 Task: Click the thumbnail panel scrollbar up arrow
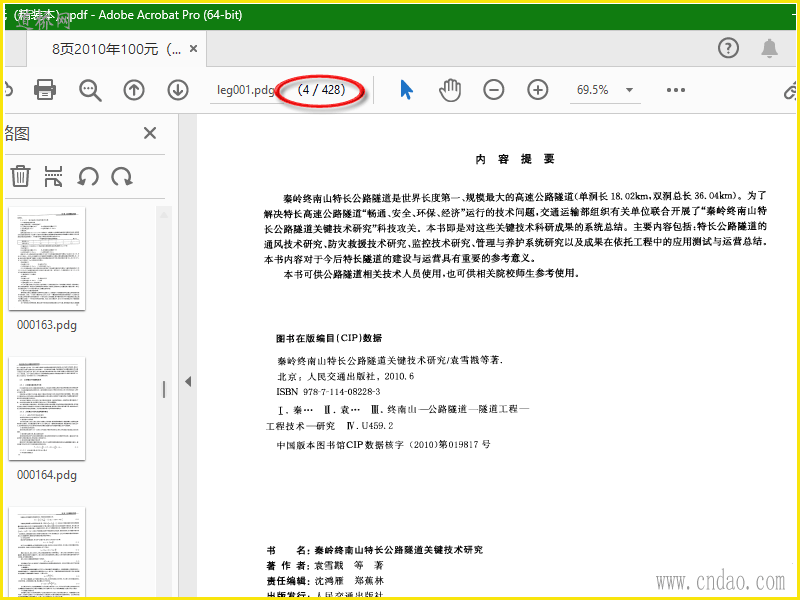click(x=164, y=215)
